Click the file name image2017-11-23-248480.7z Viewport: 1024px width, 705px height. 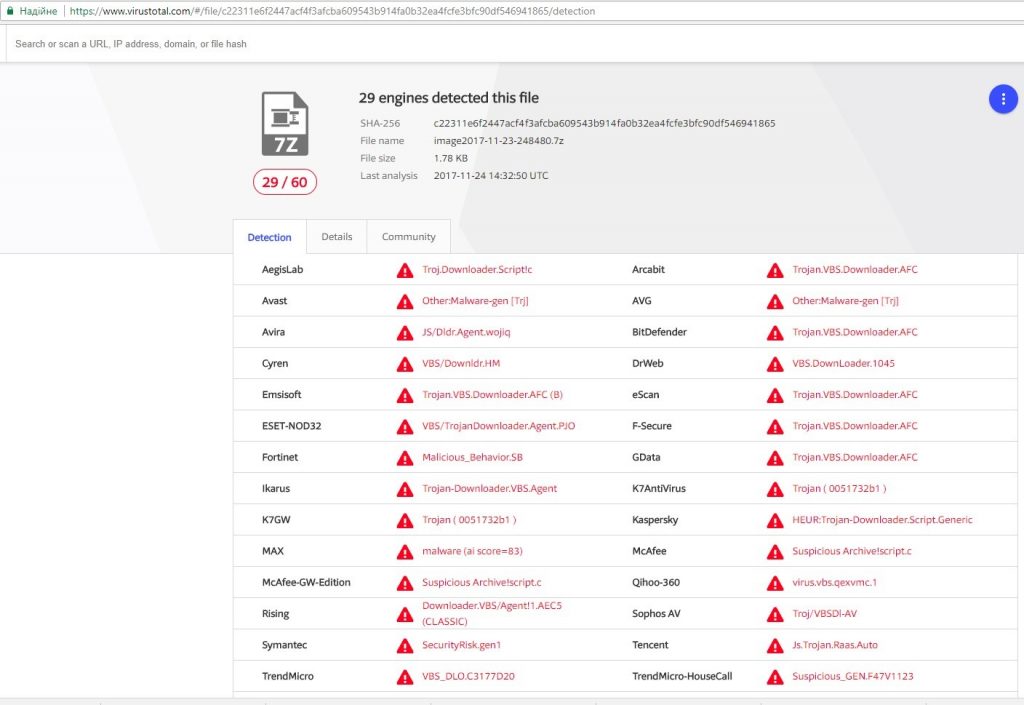tap(498, 141)
